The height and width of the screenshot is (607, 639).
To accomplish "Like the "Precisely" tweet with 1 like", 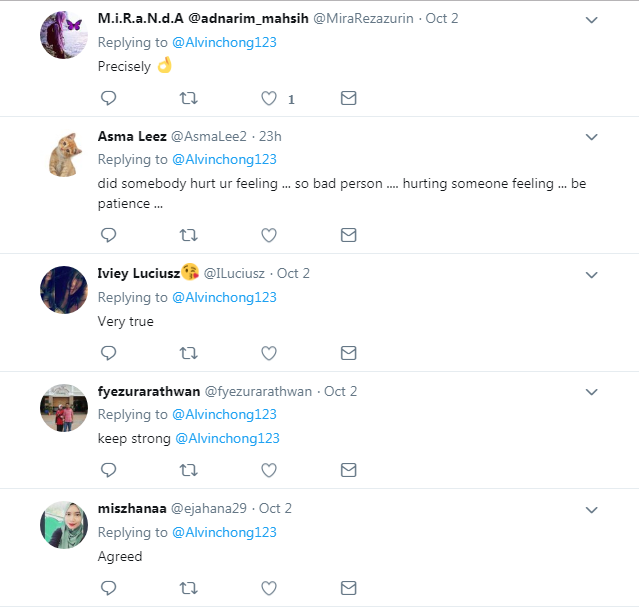I will coord(268,98).
